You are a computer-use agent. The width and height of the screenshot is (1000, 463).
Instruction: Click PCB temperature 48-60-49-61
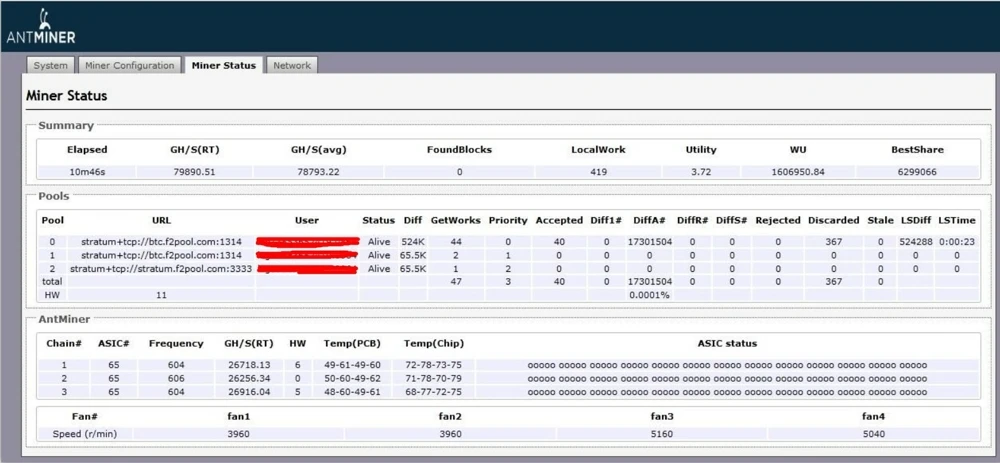click(352, 392)
